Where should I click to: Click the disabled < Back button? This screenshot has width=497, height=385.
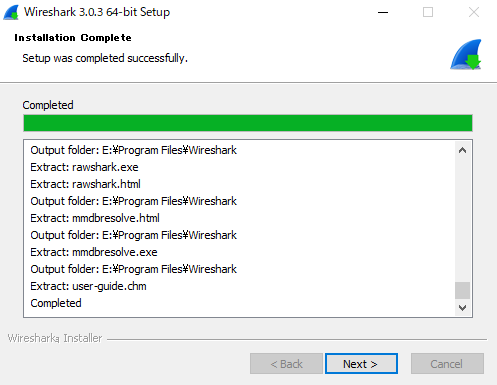286,364
